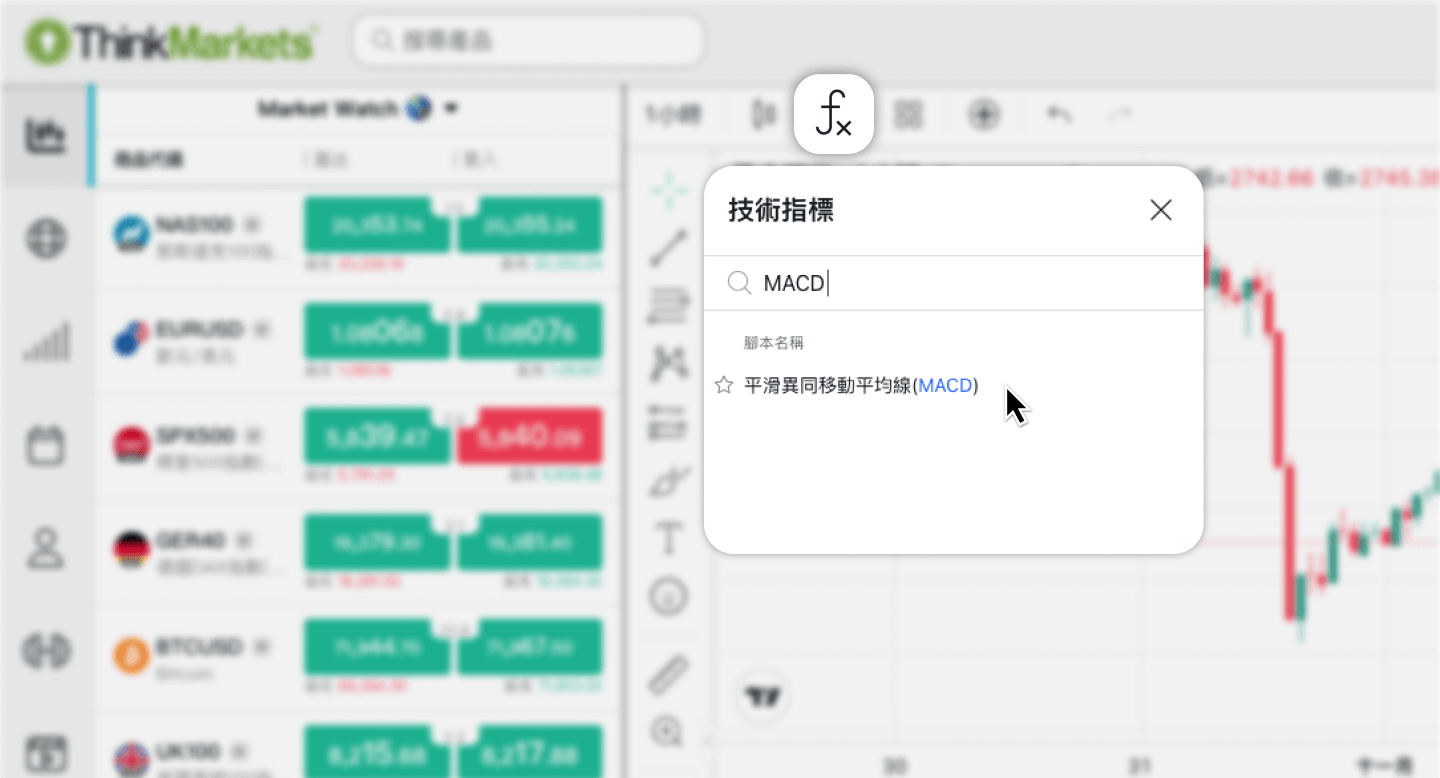Select the magnifier zoom tool
Screen dimensions: 1440x778
(x=668, y=732)
